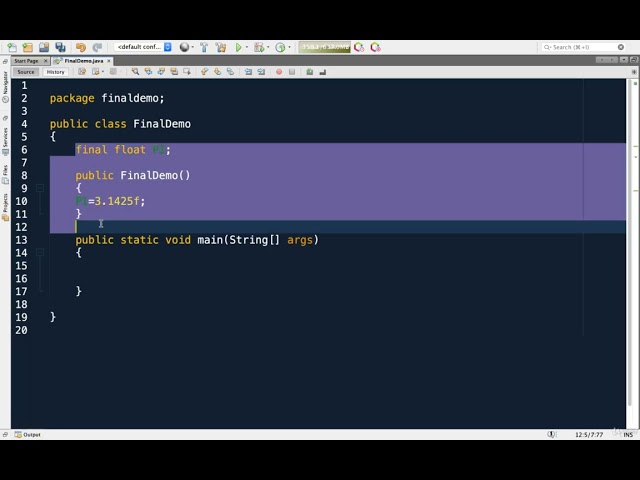This screenshot has width=640, height=480.
Task: Switch to Source view
Action: click(26, 72)
